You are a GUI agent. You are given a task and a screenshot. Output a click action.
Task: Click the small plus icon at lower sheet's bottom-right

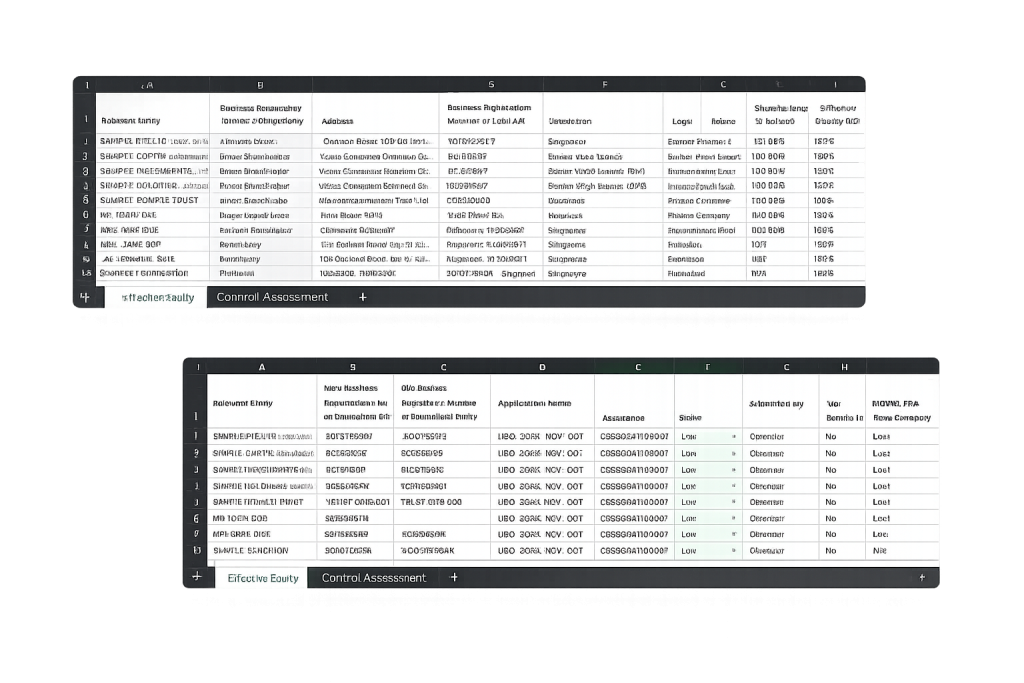(x=921, y=577)
